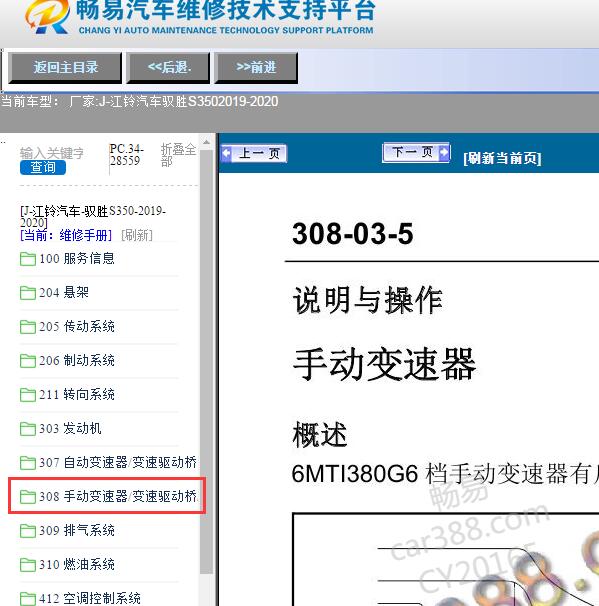Click 当前车型 vehicle info text
Image resolution: width=599 pixels, height=606 pixels.
tap(139, 102)
